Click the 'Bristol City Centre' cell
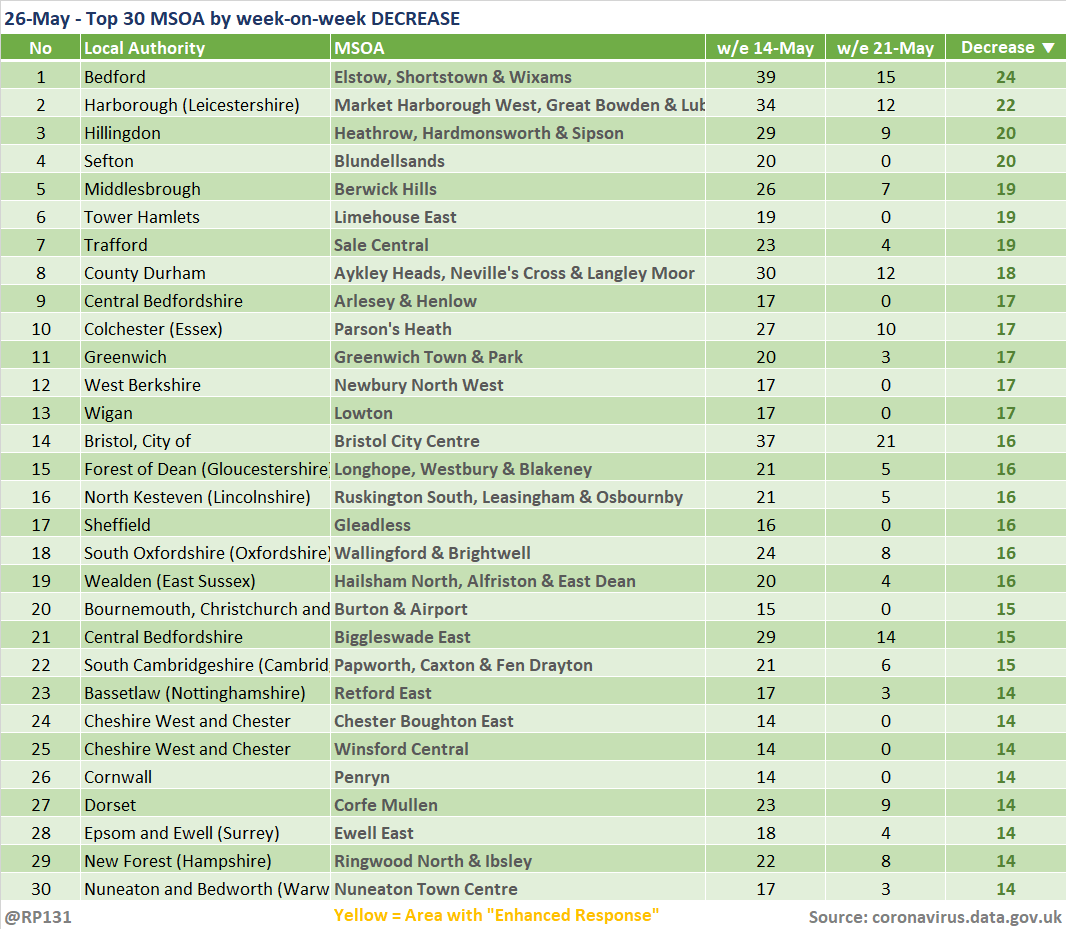The height and width of the screenshot is (929, 1066). [518, 441]
